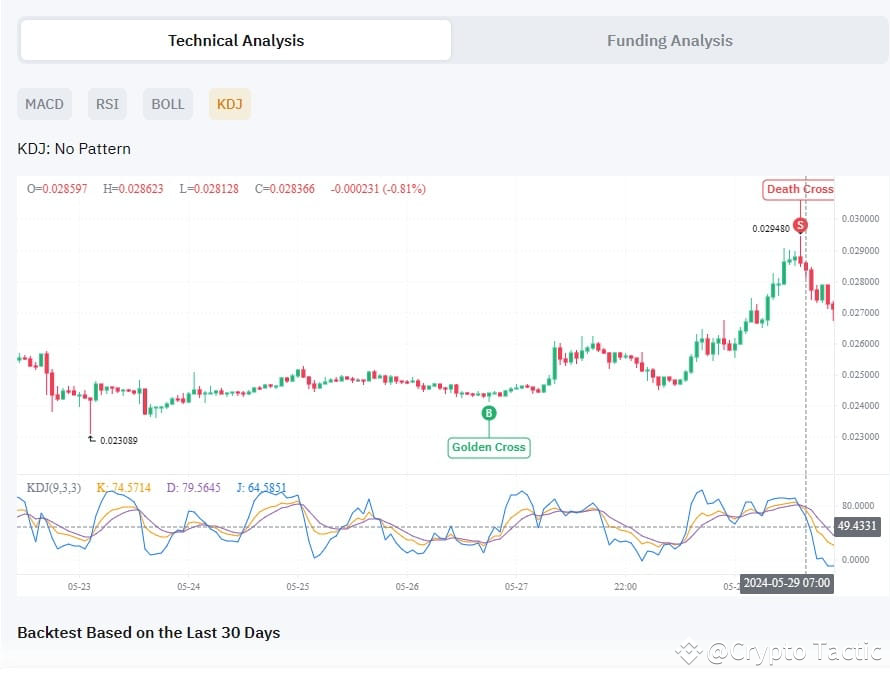Image resolution: width=890 pixels, height=674 pixels.
Task: Click the 05-25 date on time axis
Action: [297, 586]
